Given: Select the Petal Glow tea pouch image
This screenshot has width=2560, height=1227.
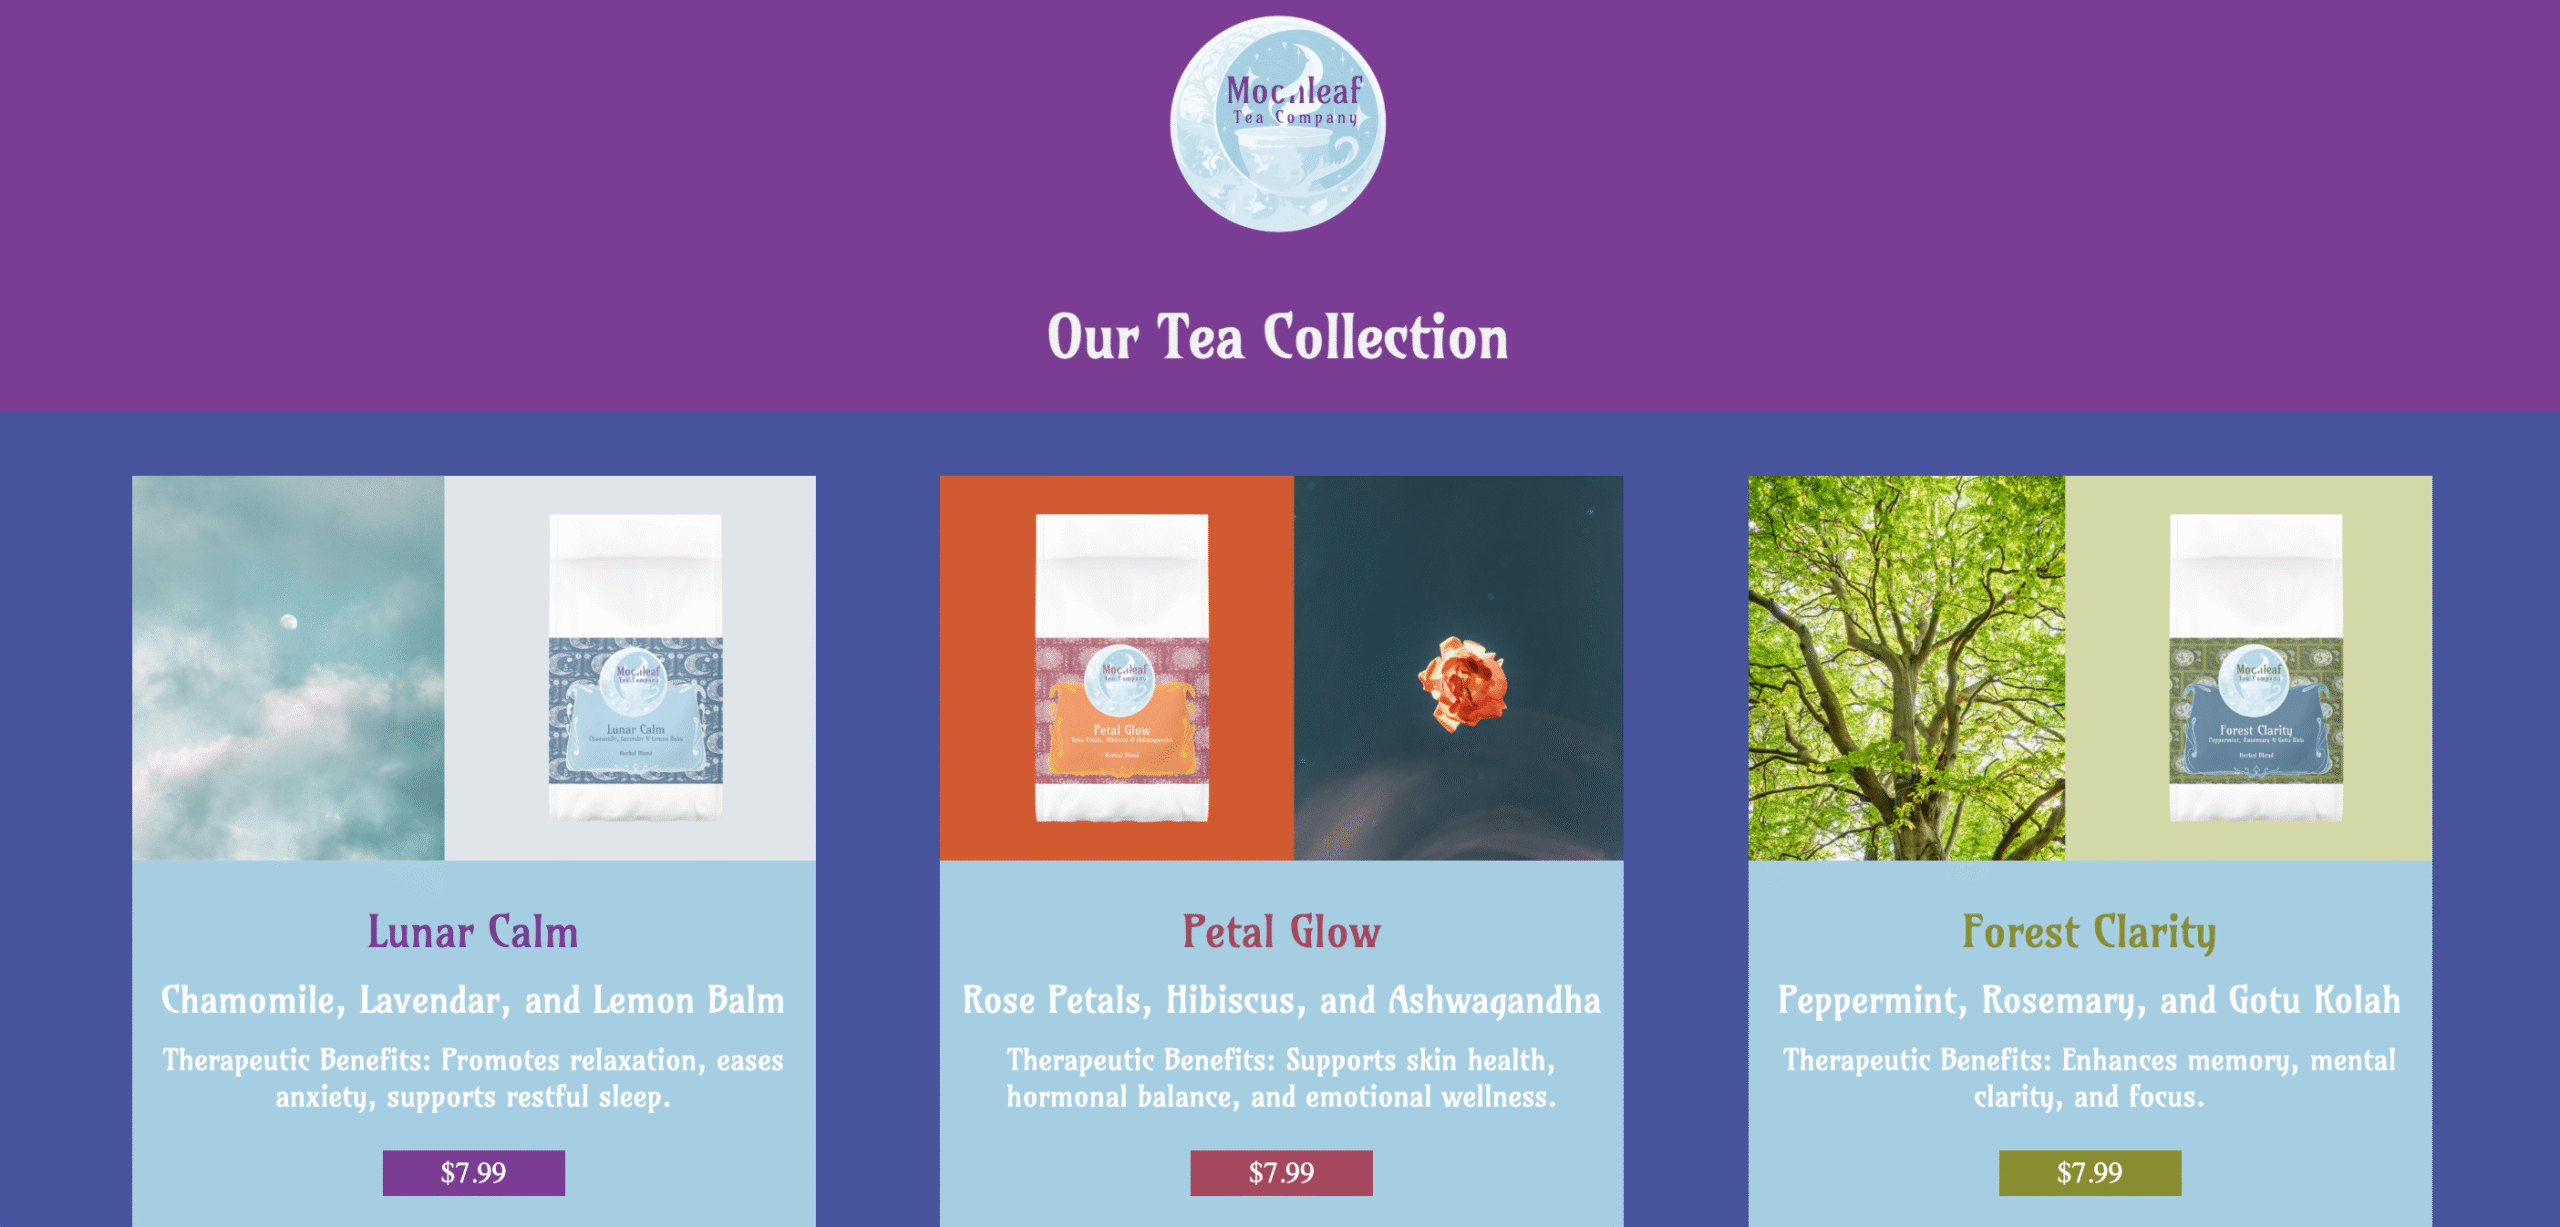Looking at the screenshot, I should (x=1117, y=667).
